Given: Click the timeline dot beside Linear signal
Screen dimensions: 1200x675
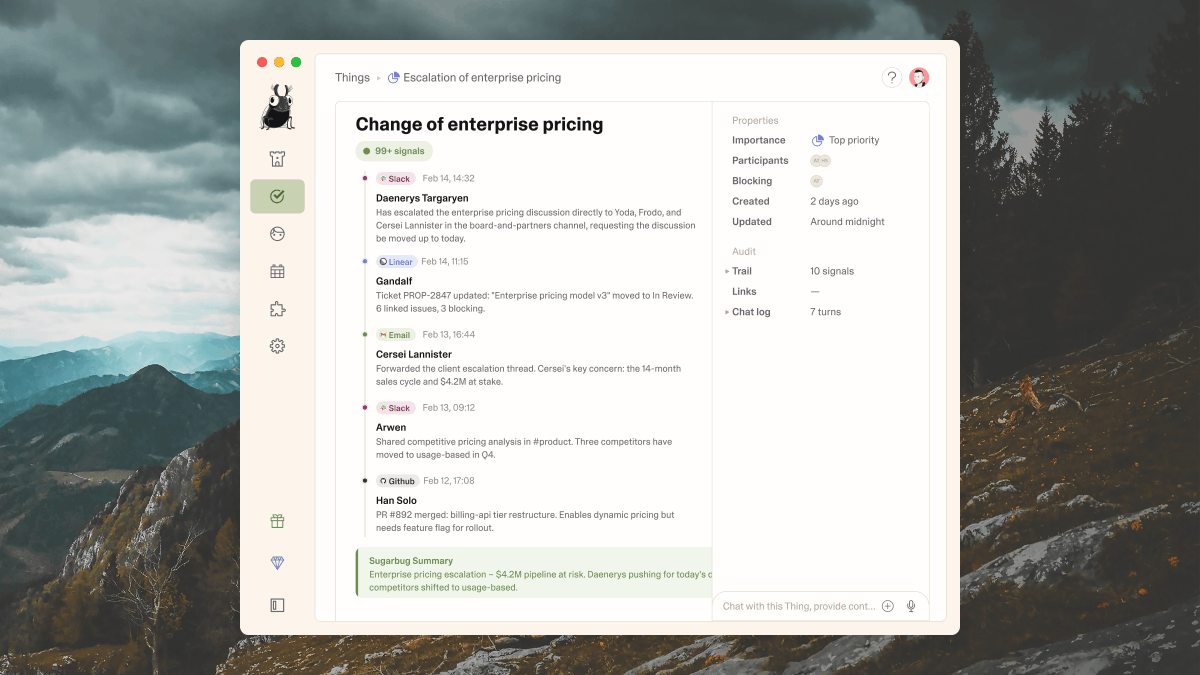Looking at the screenshot, I should pyautogui.click(x=365, y=261).
